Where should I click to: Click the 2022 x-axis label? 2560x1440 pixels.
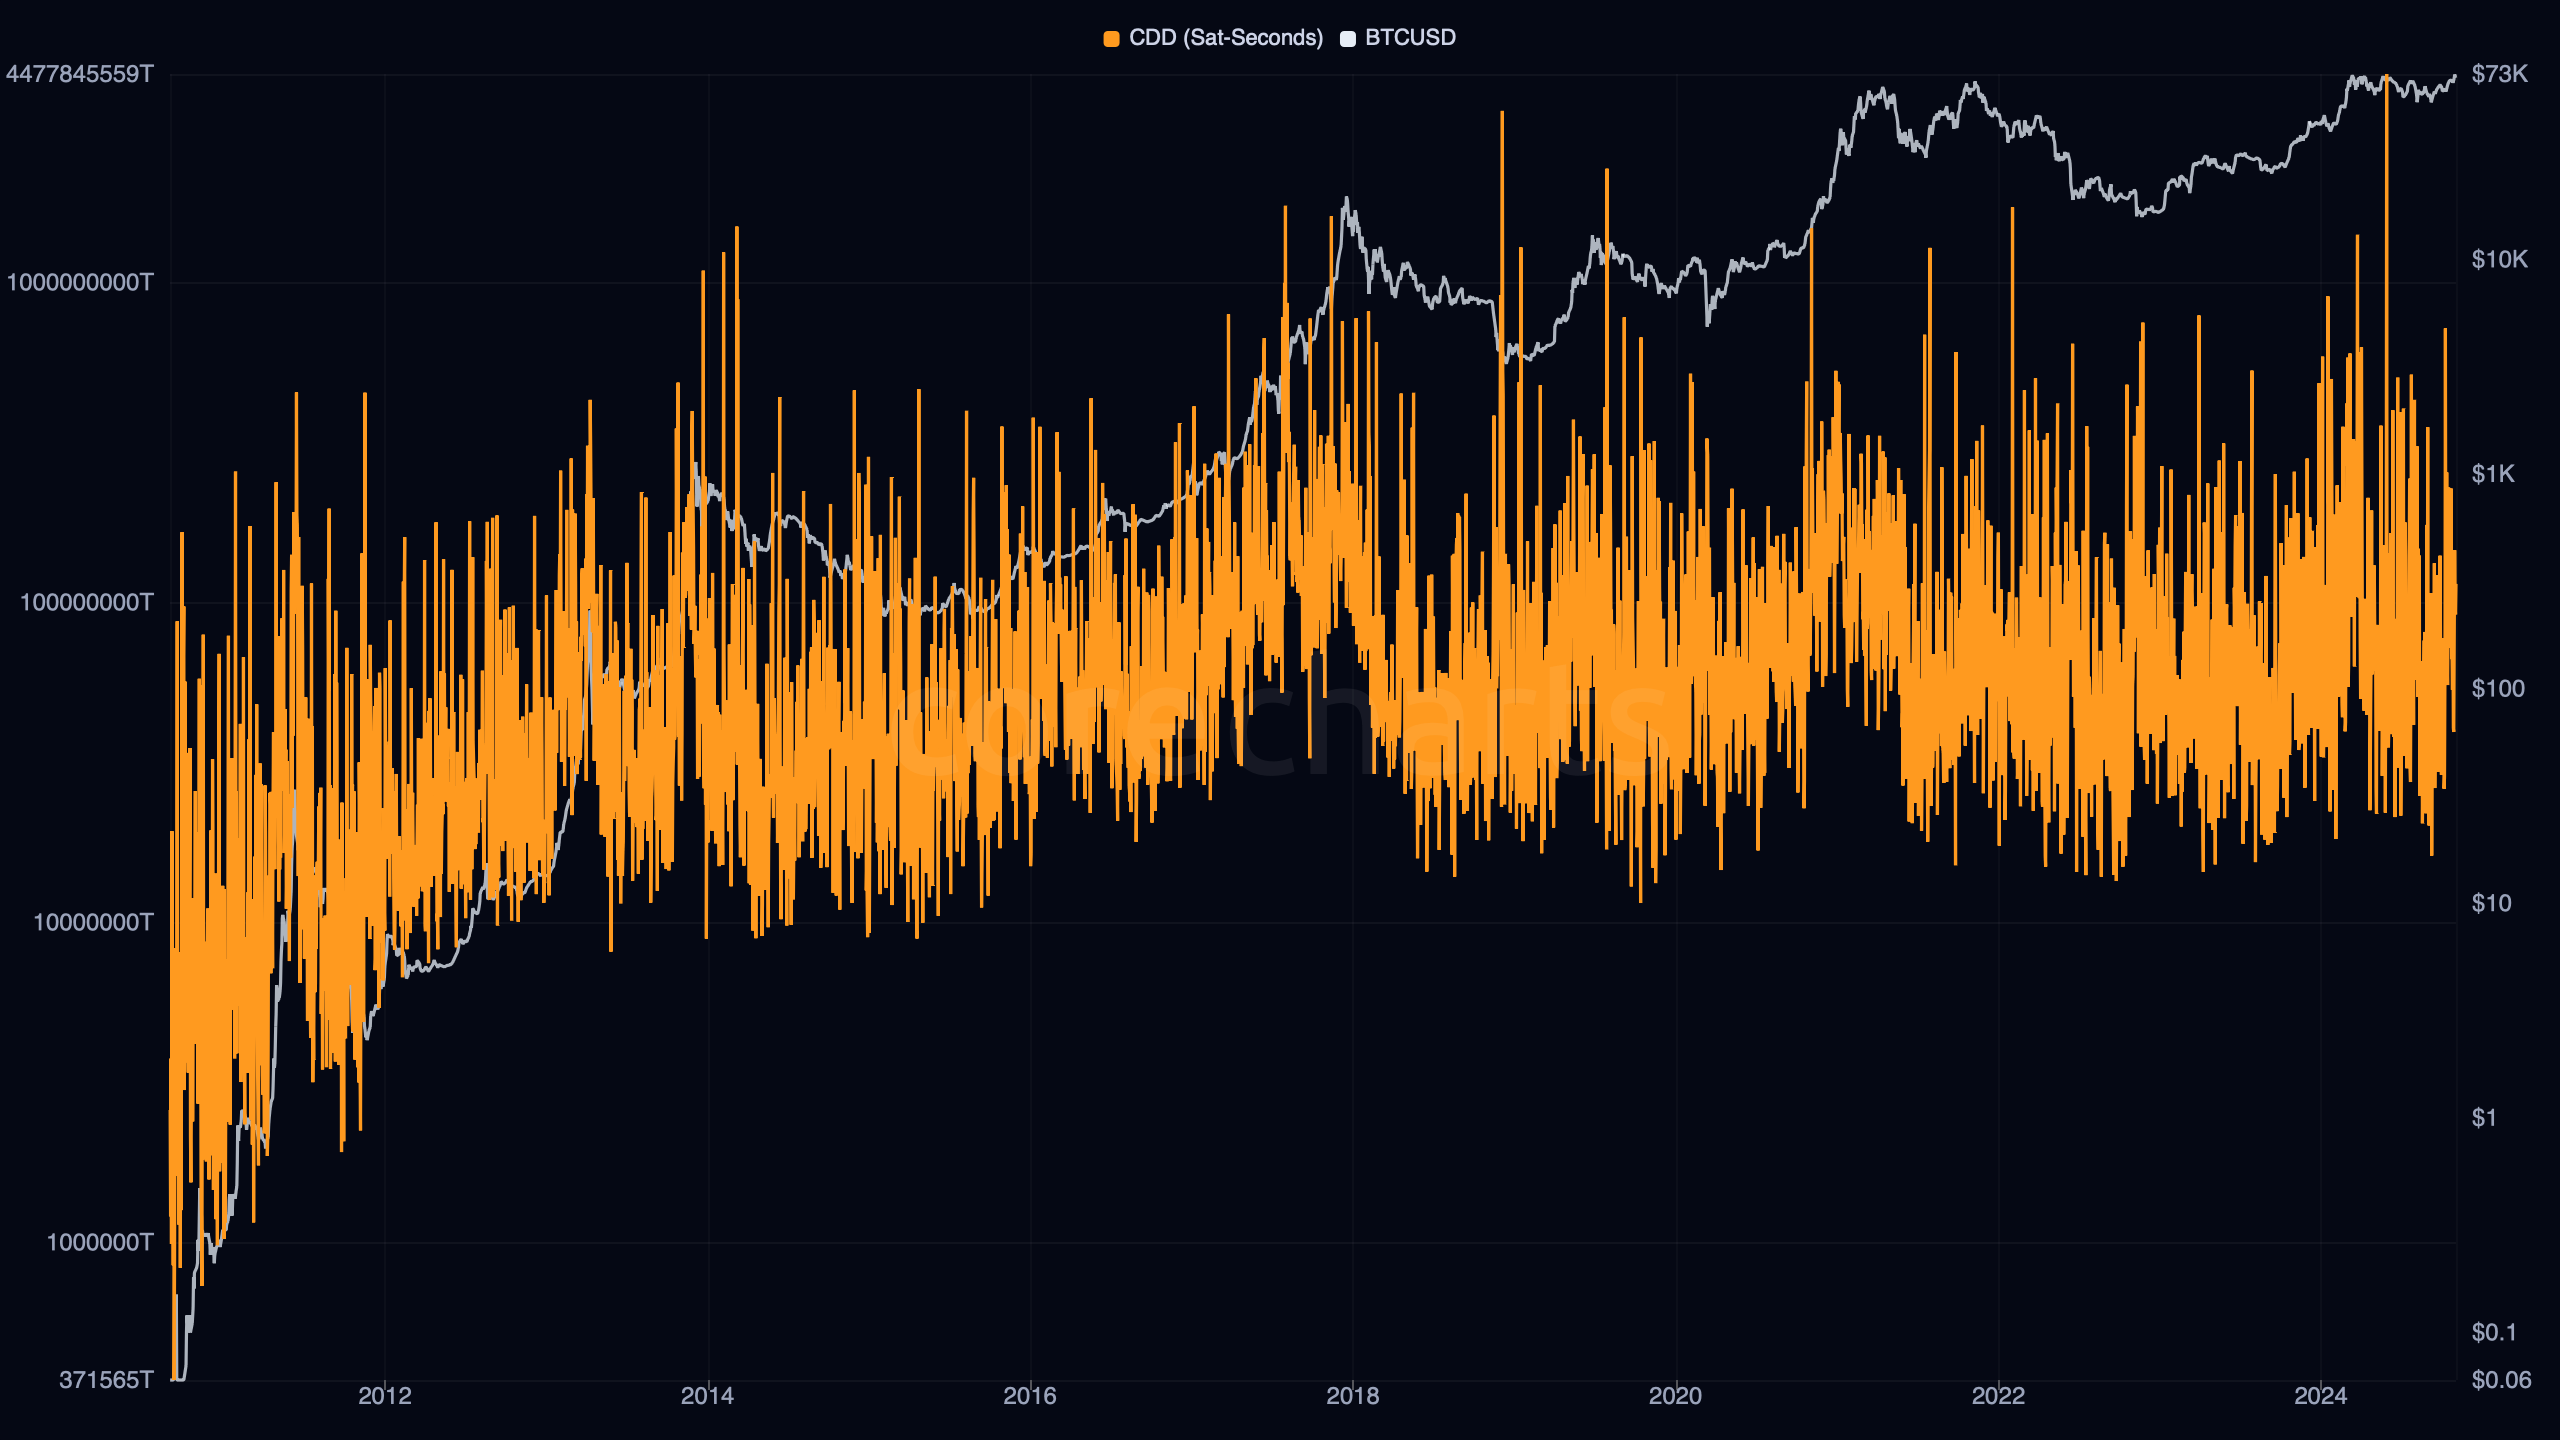pos(1998,1396)
